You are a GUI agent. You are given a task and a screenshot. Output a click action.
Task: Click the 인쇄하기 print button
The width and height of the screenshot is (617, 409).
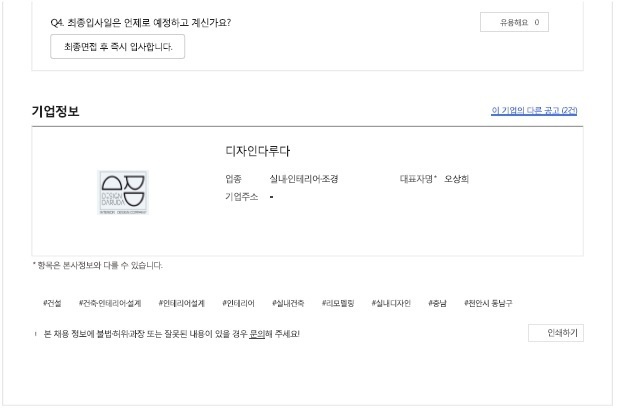point(556,333)
